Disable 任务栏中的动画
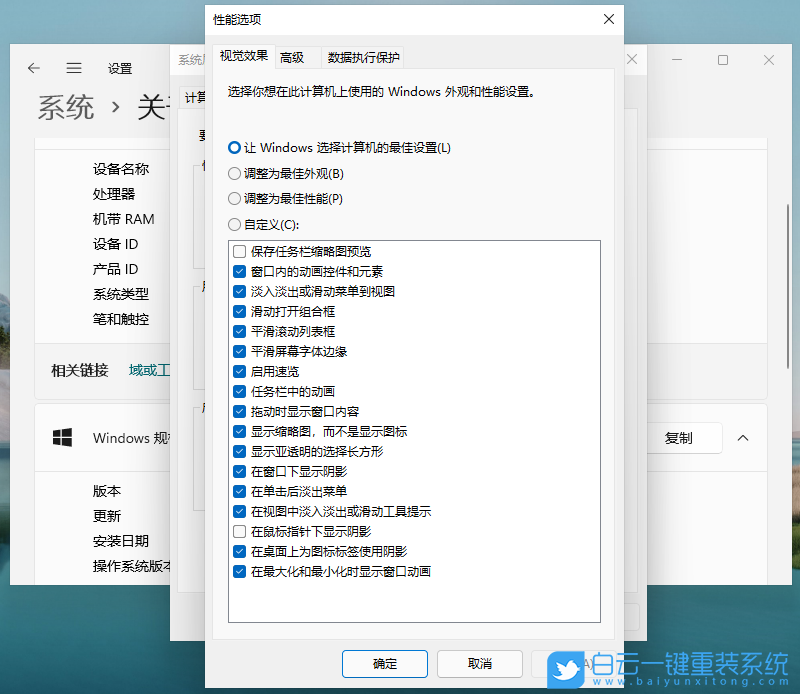 point(239,391)
